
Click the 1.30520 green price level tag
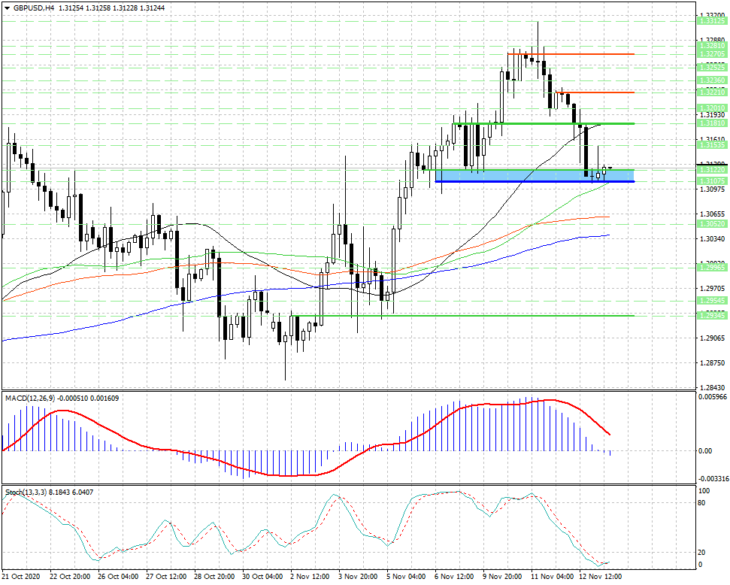coord(712,224)
